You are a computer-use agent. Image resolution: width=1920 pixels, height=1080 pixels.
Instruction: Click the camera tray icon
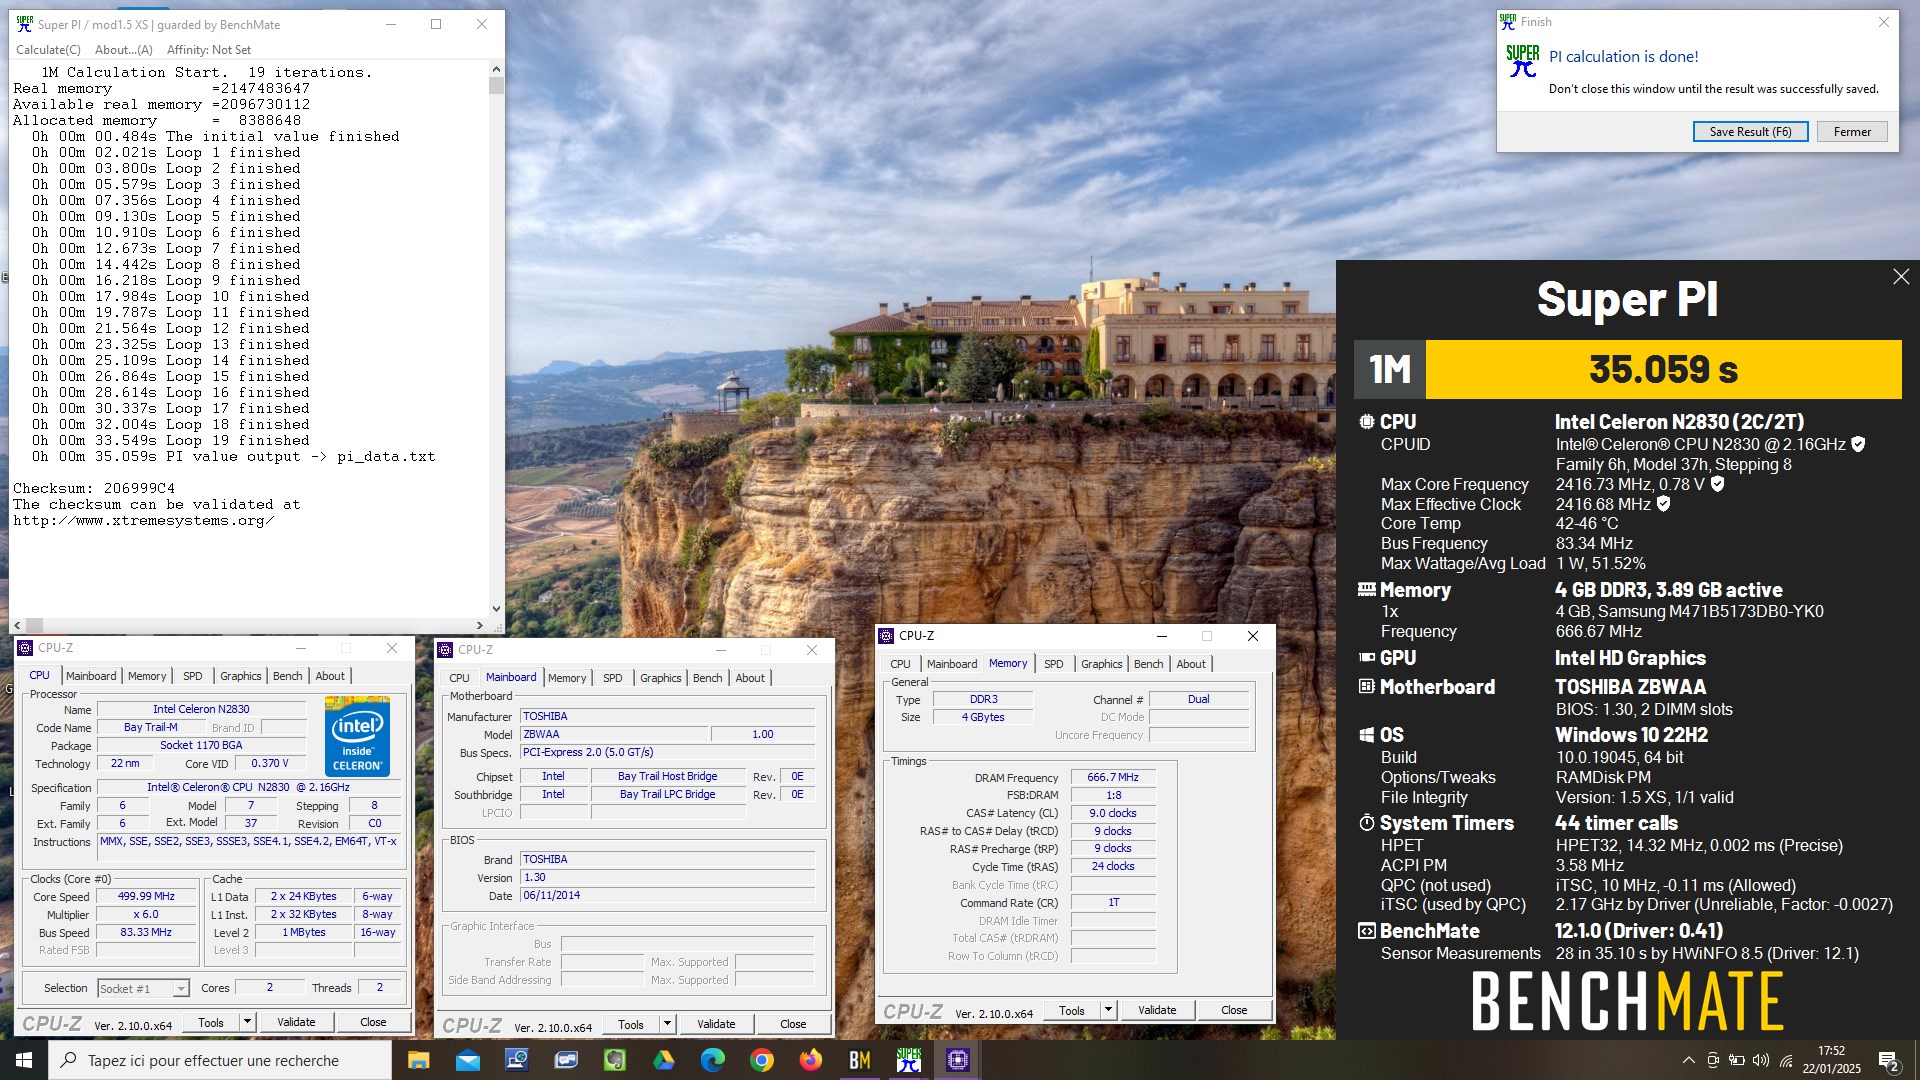click(1712, 1060)
